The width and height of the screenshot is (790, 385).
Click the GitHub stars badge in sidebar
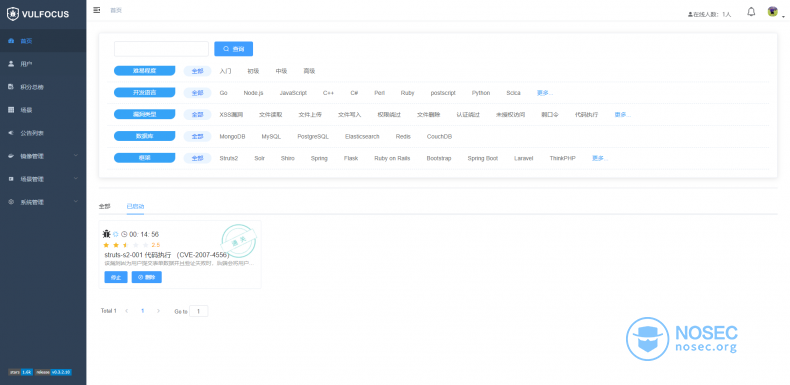tap(21, 372)
